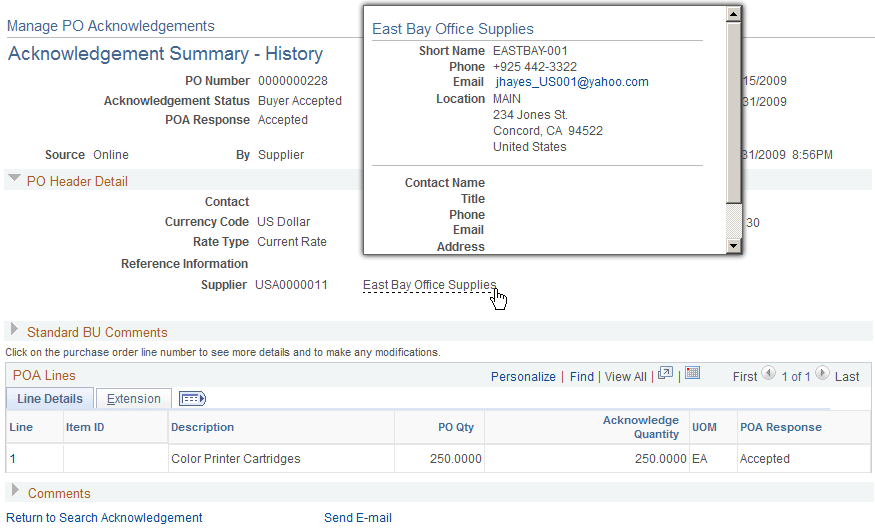Show previous row arrow in POA Lines
This screenshot has height=529, width=875.
pos(768,373)
